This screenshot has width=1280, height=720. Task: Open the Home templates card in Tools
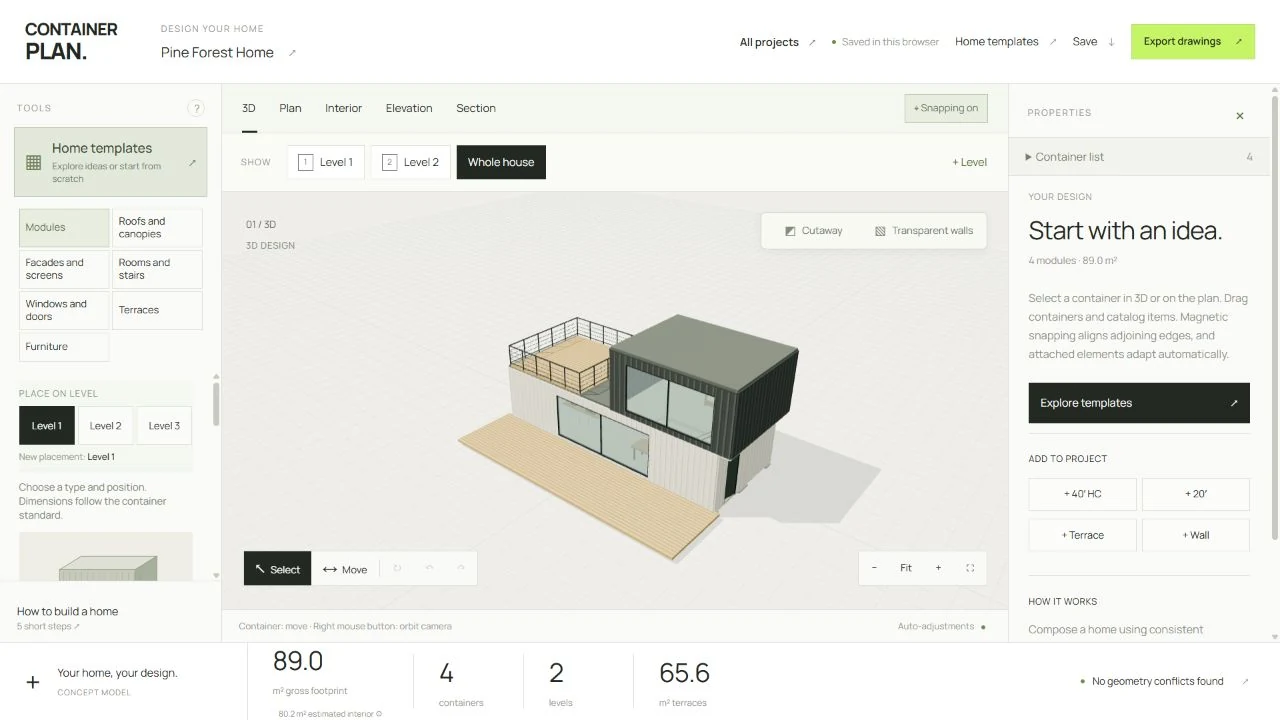click(111, 162)
